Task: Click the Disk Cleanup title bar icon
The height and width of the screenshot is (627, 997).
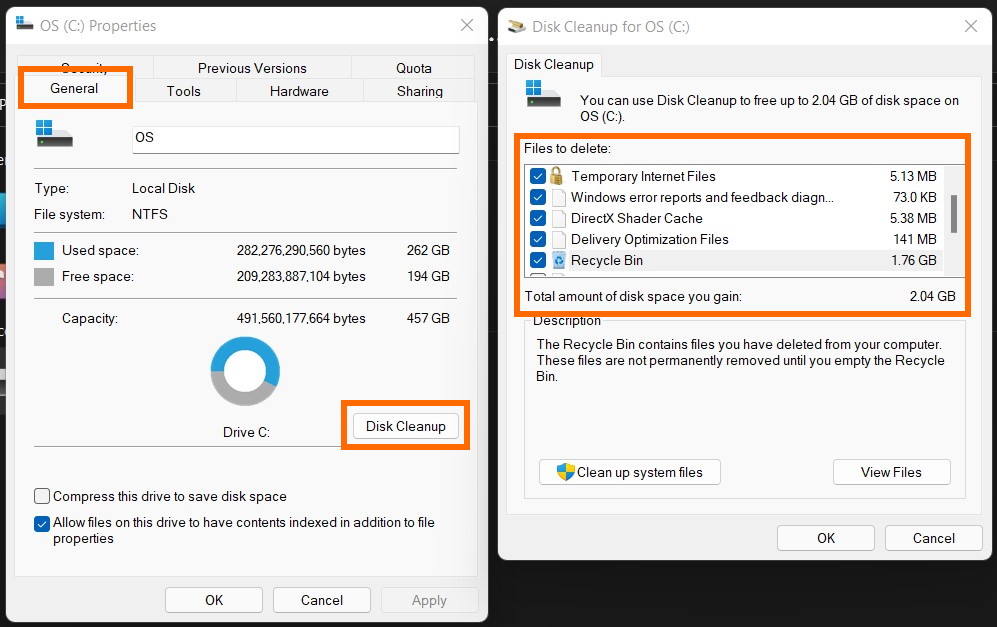Action: (517, 26)
